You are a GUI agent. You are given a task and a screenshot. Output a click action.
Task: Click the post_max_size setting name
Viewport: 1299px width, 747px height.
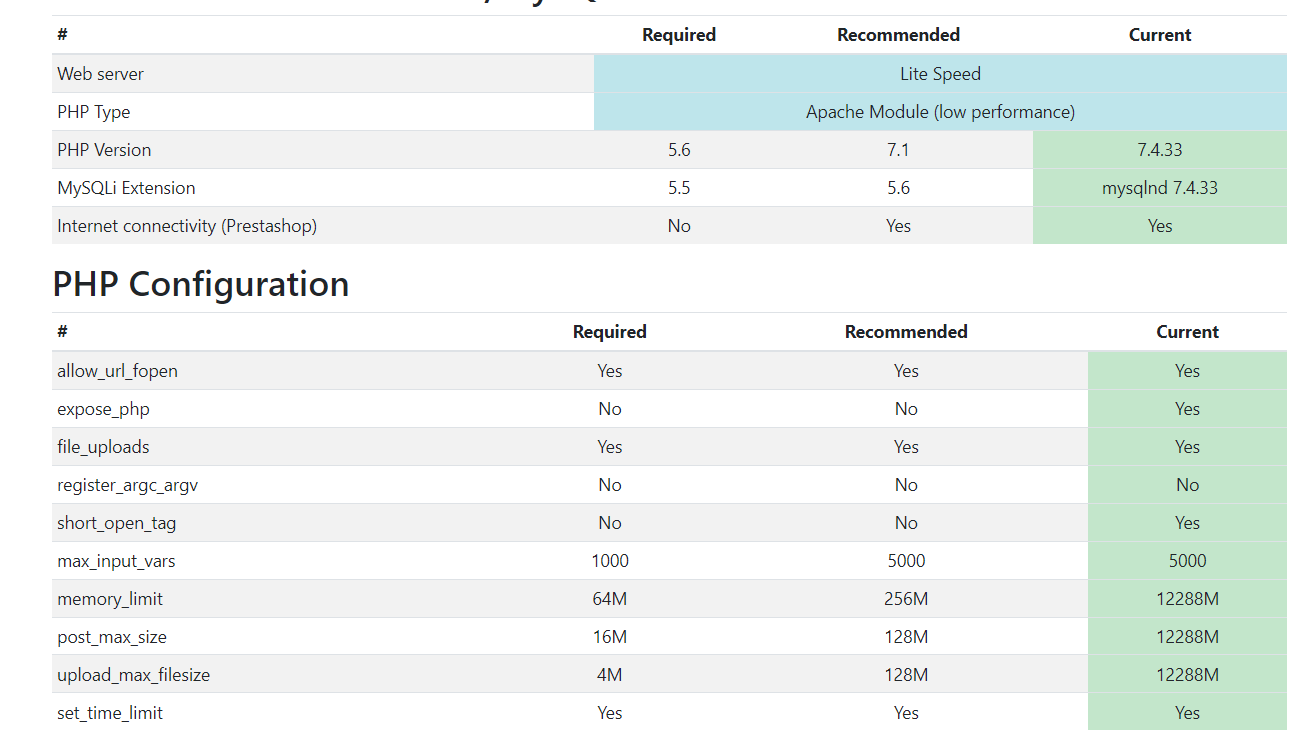[x=112, y=637]
